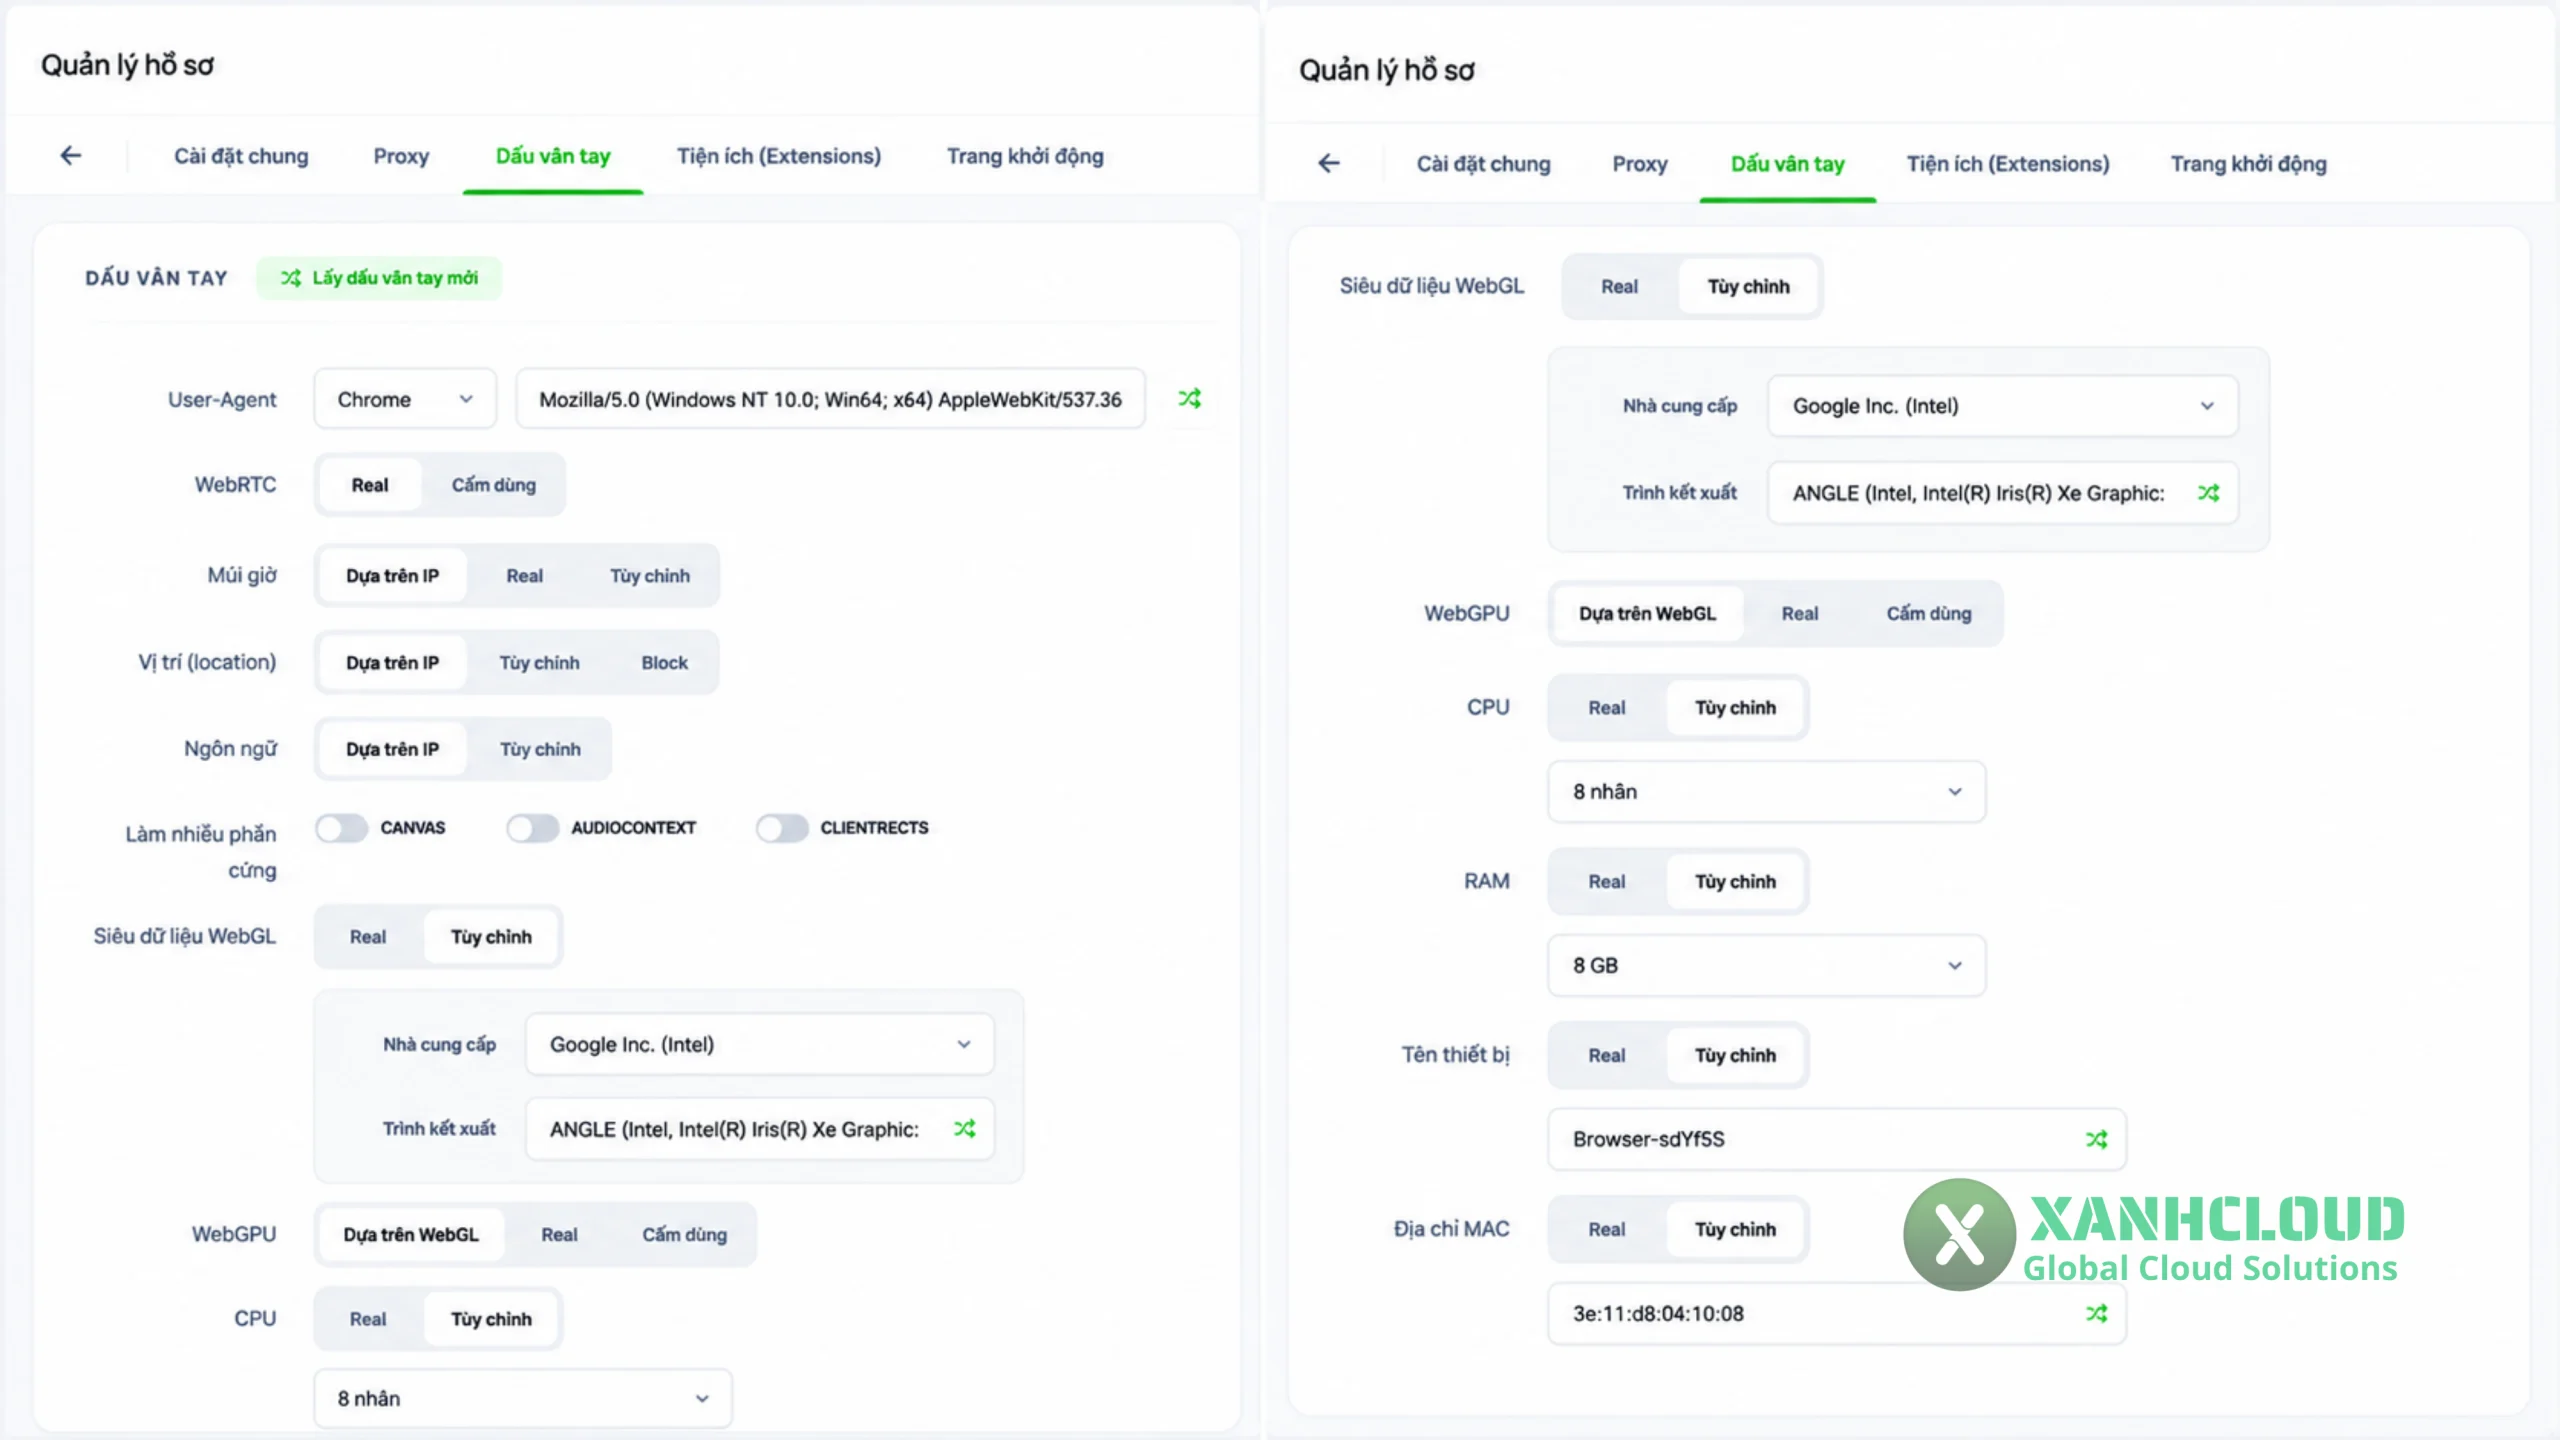Image resolution: width=2560 pixels, height=1440 pixels.
Task: Expand Nhà cung cấp dropdown in right panel
Action: (2003, 406)
